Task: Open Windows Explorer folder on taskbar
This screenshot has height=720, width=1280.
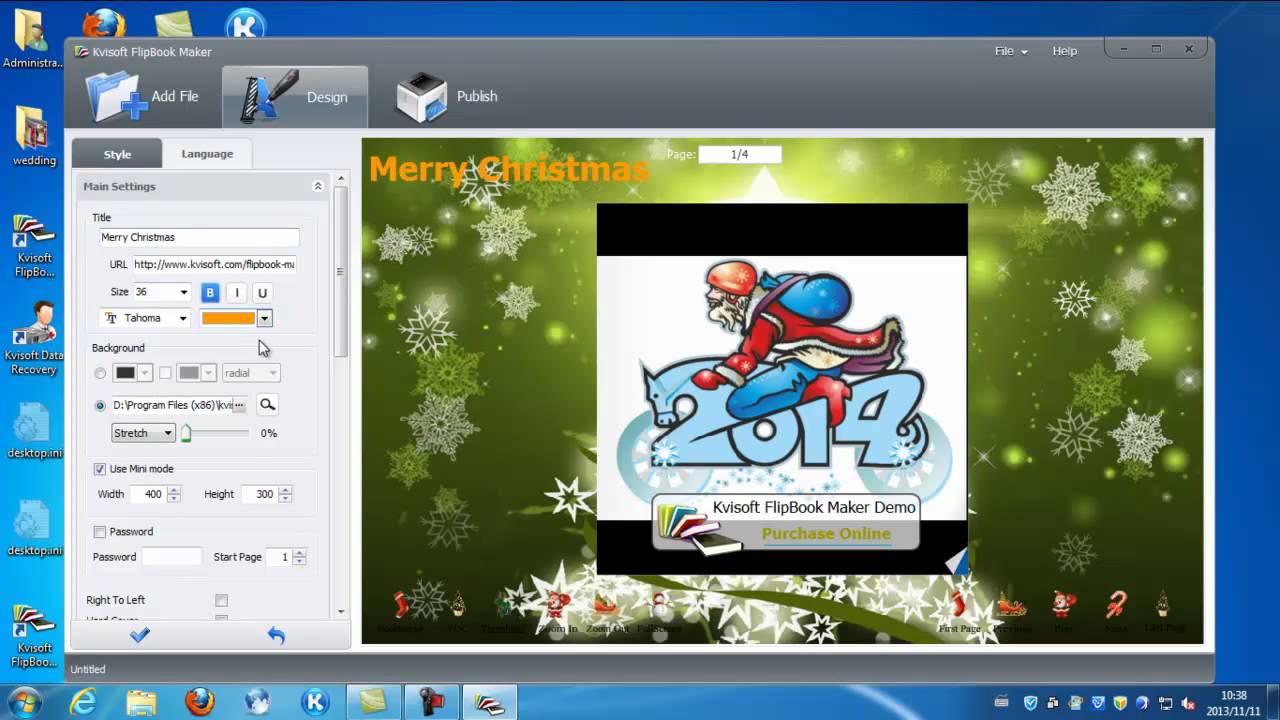Action: (141, 702)
